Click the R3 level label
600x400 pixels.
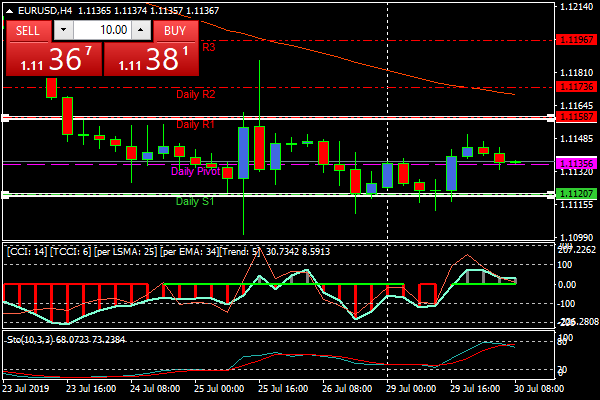pyautogui.click(x=208, y=47)
